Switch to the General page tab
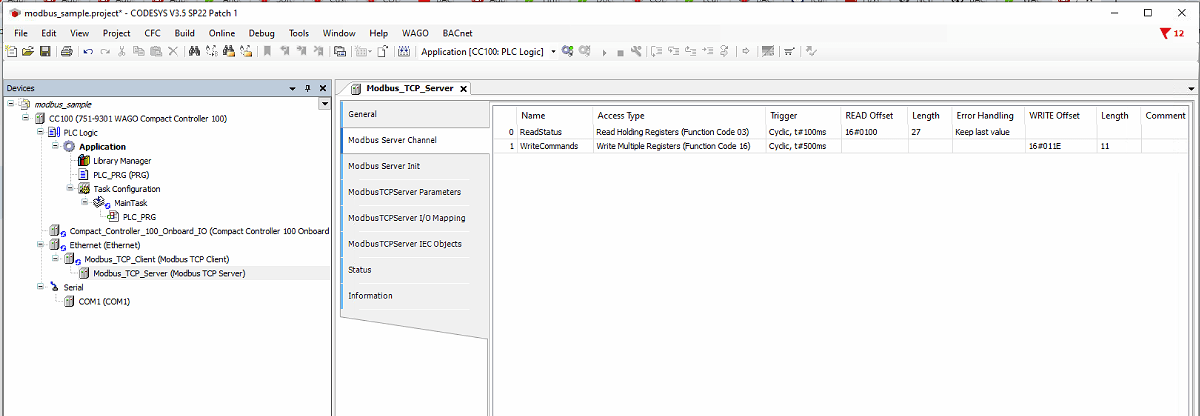 (x=415, y=114)
